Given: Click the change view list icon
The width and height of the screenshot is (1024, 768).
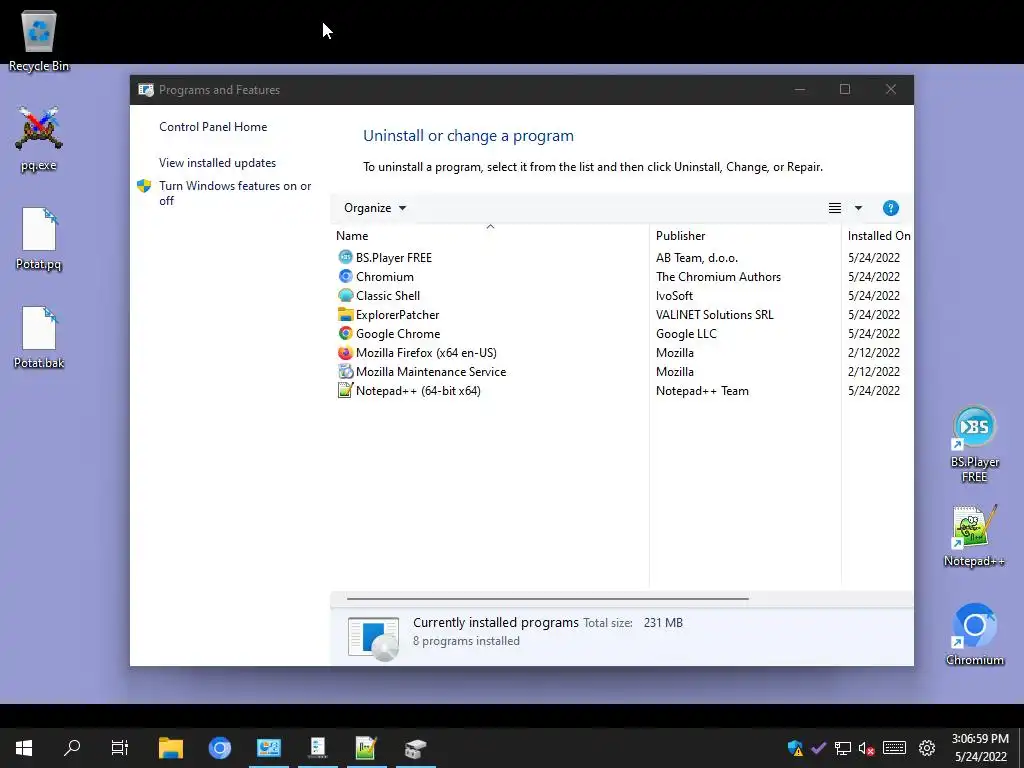Looking at the screenshot, I should pyautogui.click(x=835, y=208).
